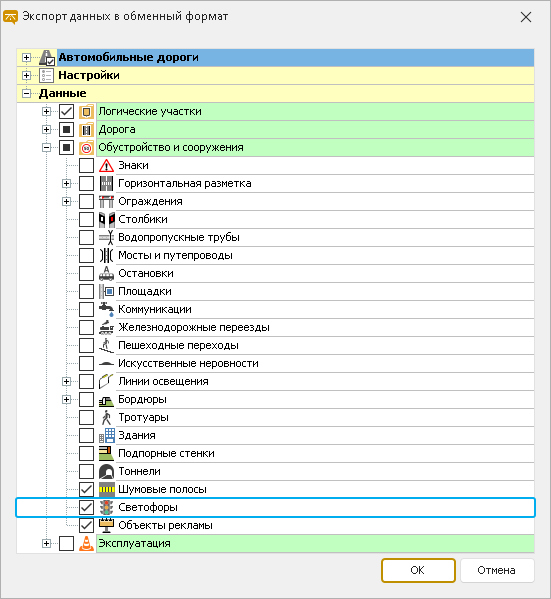
Task: Click the billboard icon for Объекты рекламы
Action: (x=106, y=525)
